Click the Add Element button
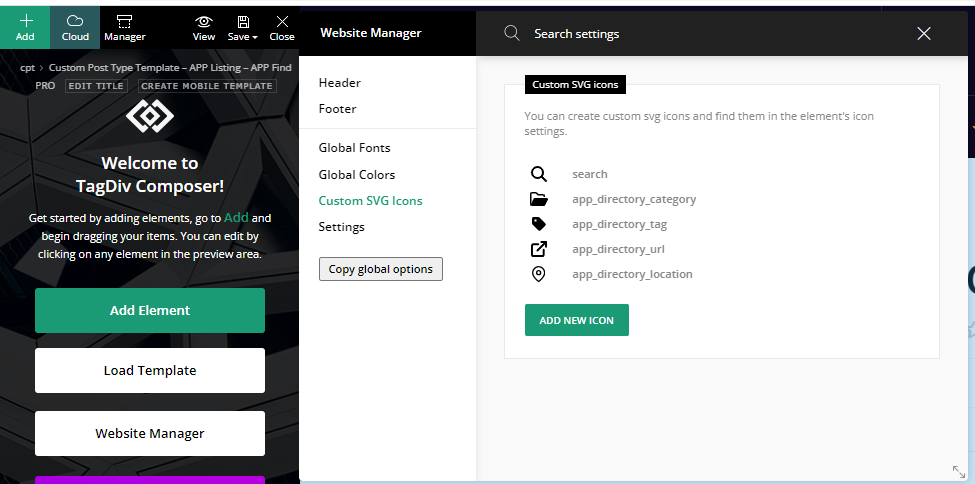 coord(150,310)
